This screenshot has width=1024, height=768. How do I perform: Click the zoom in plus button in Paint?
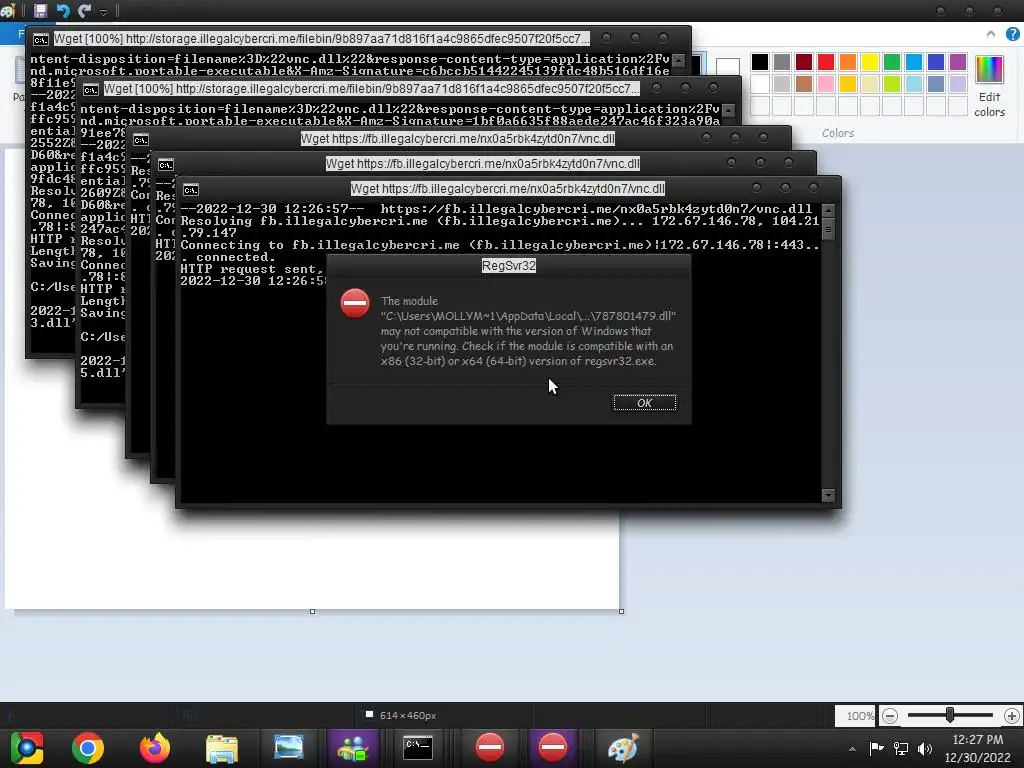[x=1012, y=716]
